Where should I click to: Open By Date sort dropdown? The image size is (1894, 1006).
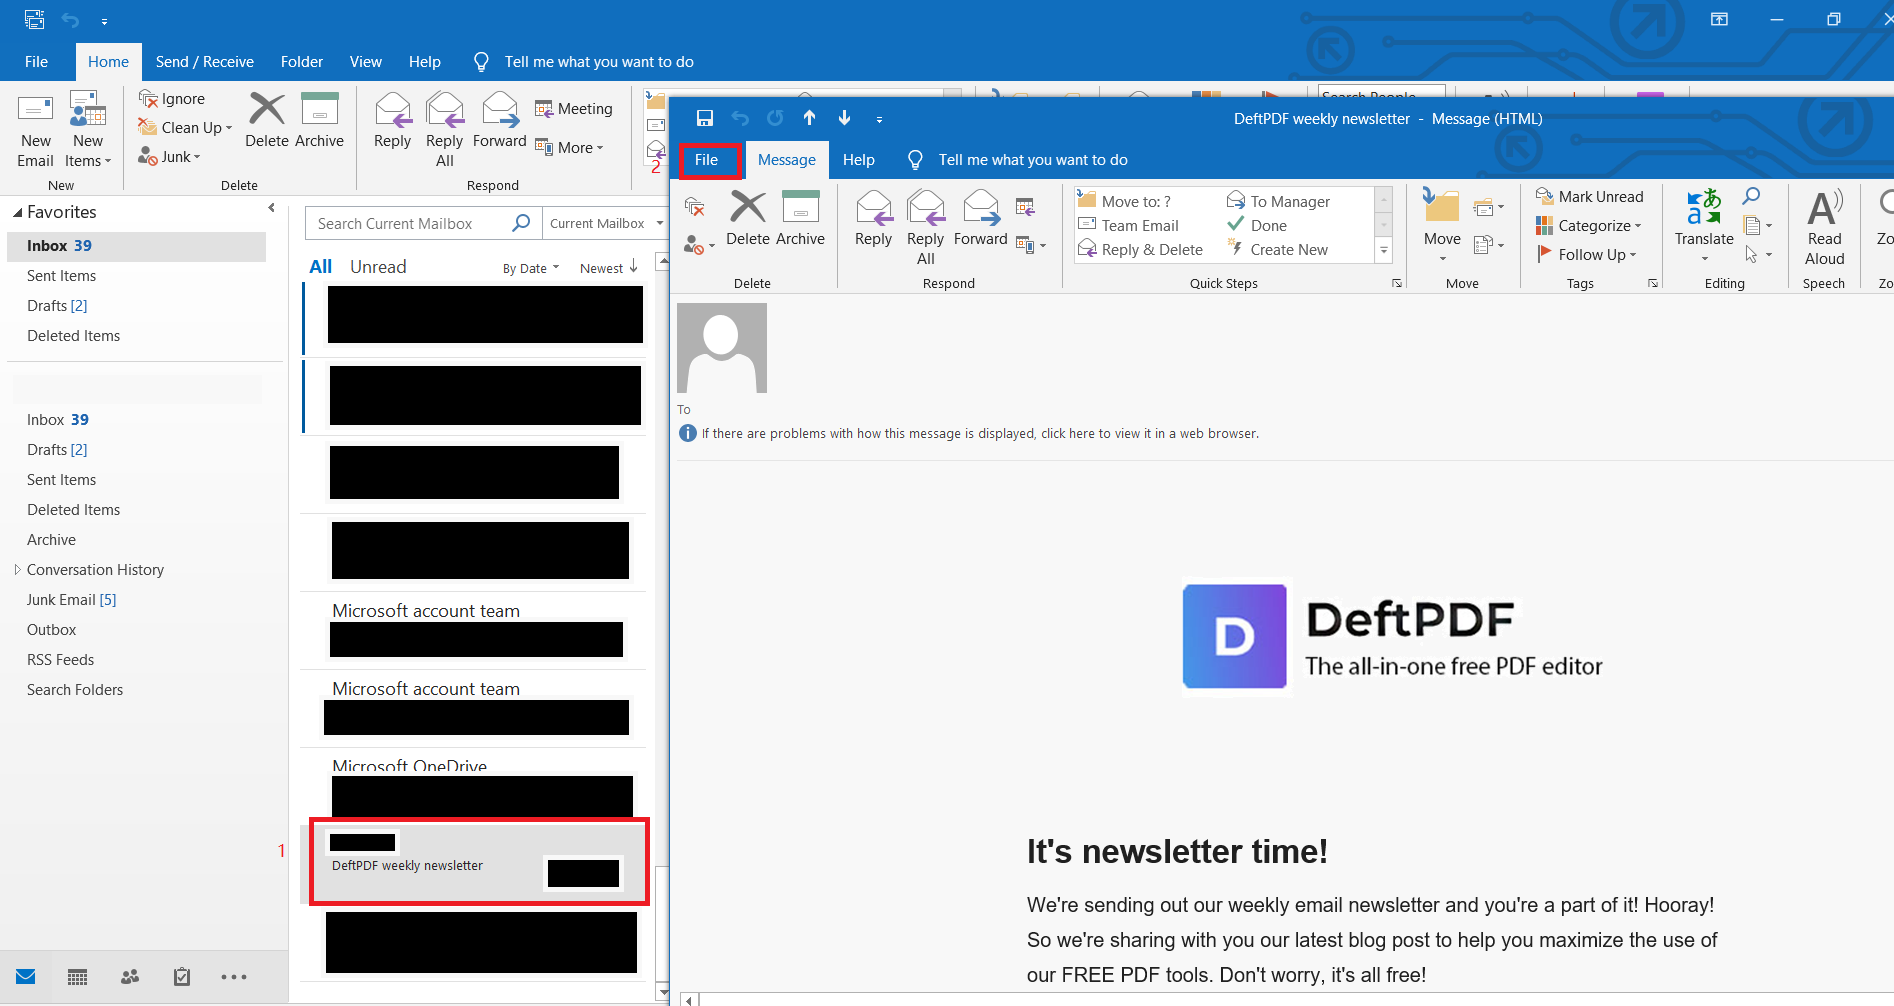pos(531,268)
